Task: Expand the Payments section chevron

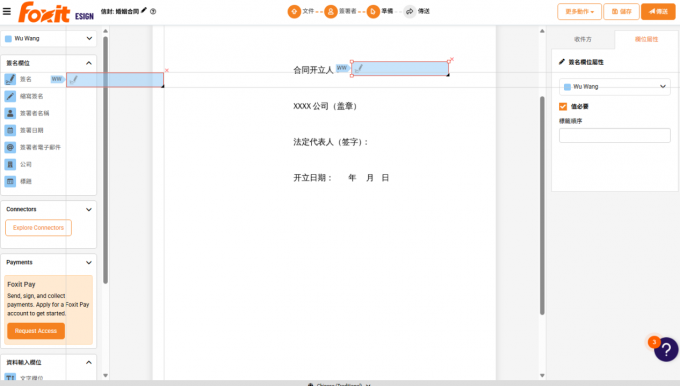Action: click(89, 262)
